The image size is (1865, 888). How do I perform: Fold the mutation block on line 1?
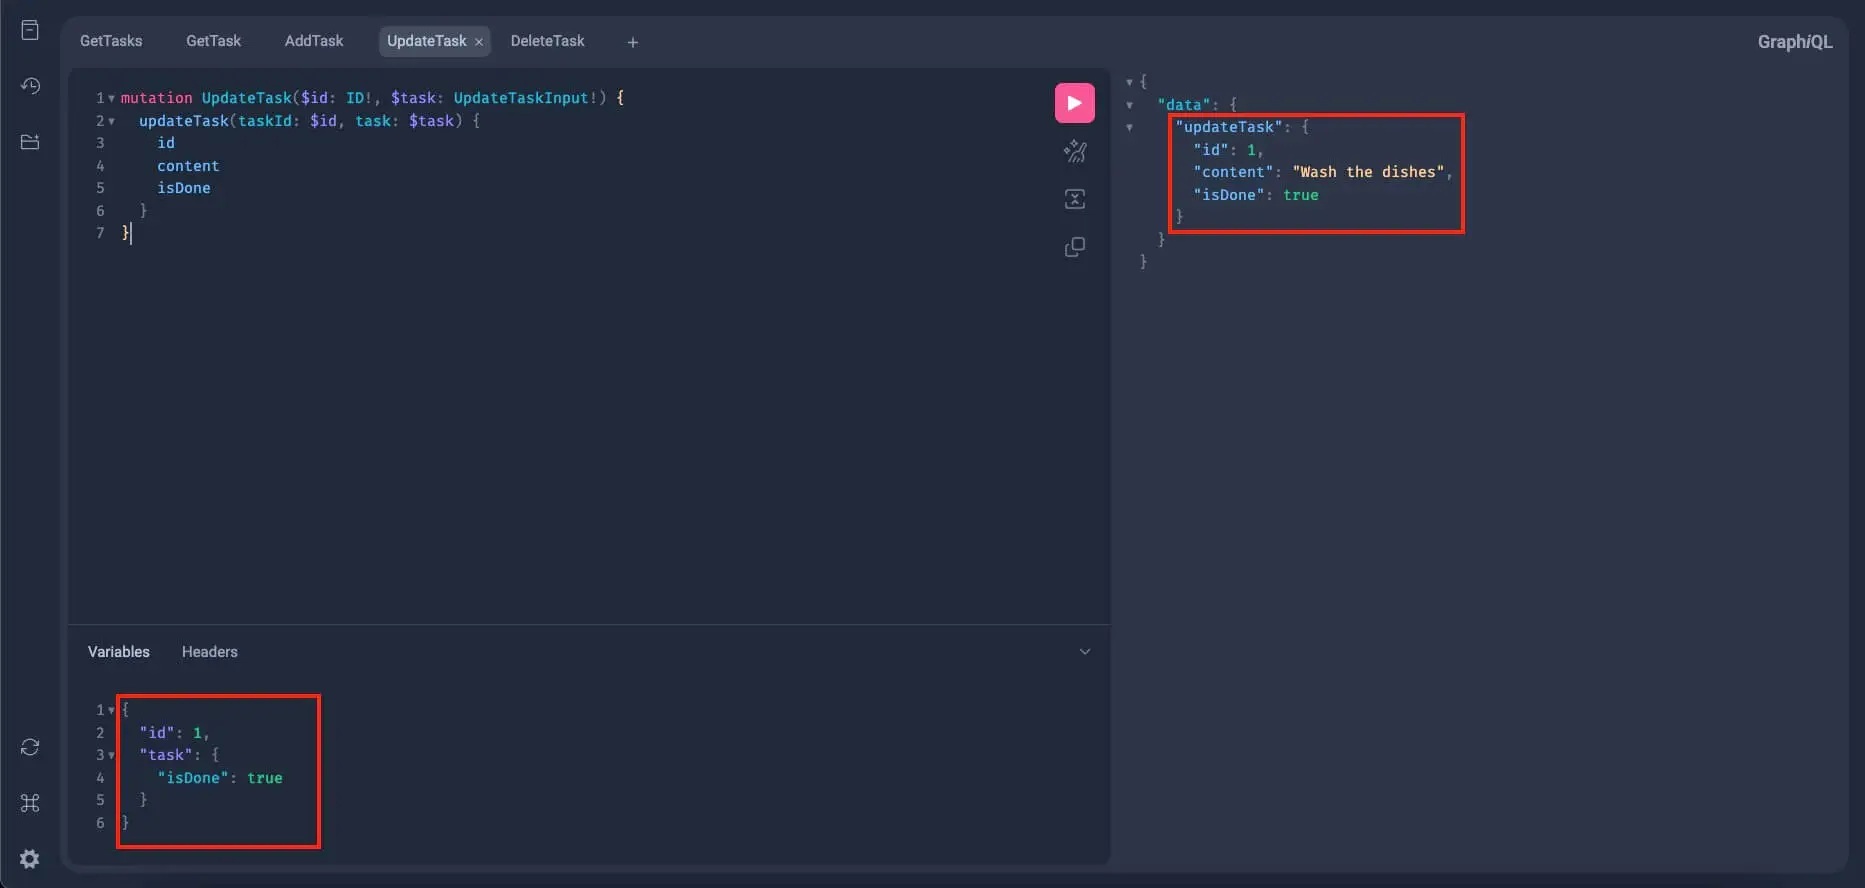111,98
